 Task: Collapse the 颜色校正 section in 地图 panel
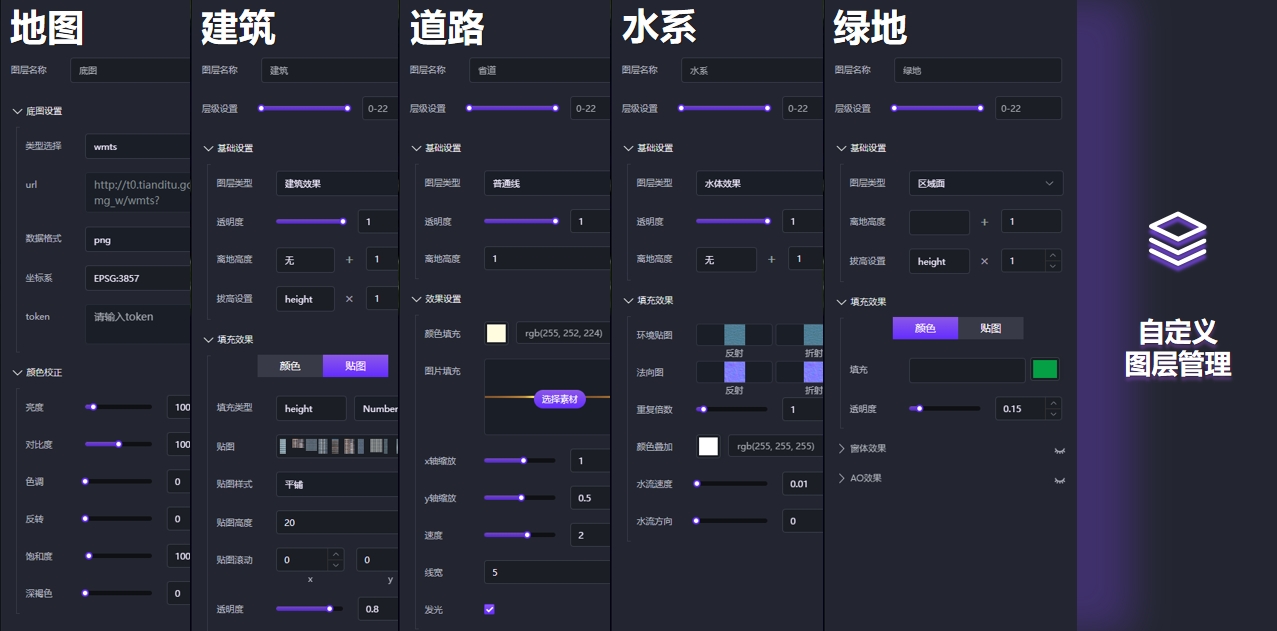click(x=17, y=373)
